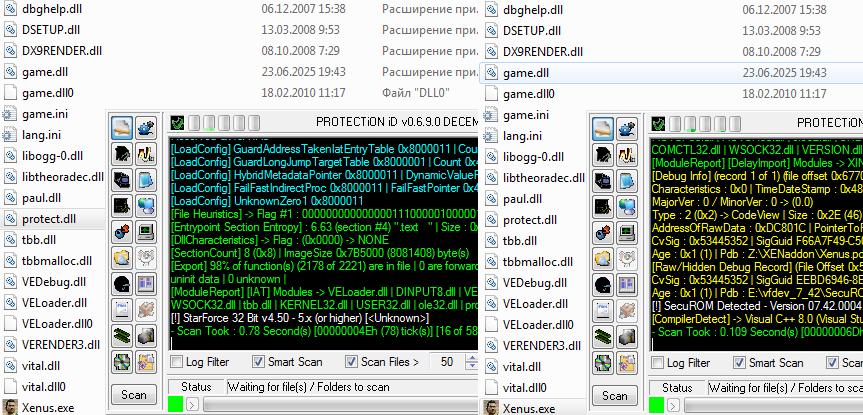Click the Scan button in right Protection ID

[615, 396]
